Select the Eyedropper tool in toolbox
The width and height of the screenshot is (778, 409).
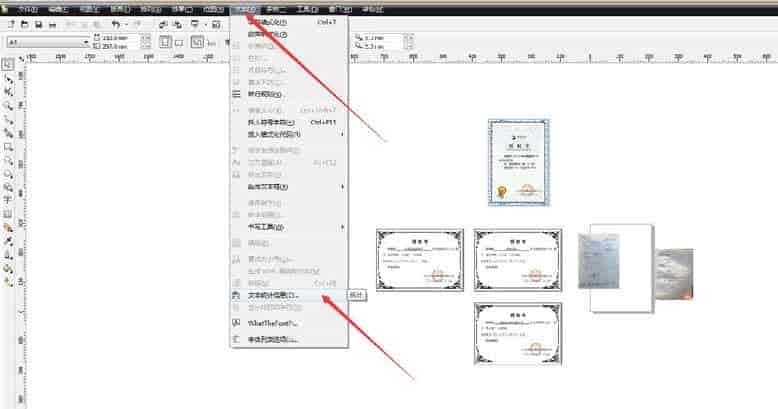(x=8, y=241)
